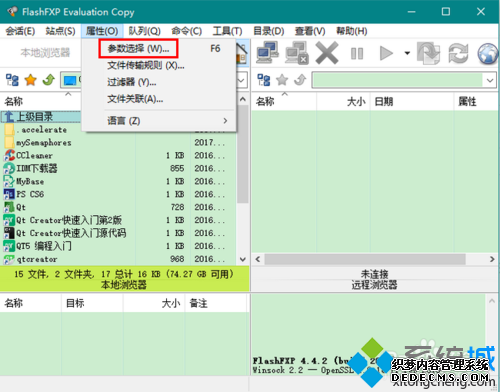
Task: Click the Transfer files icon
Action: (x=429, y=53)
